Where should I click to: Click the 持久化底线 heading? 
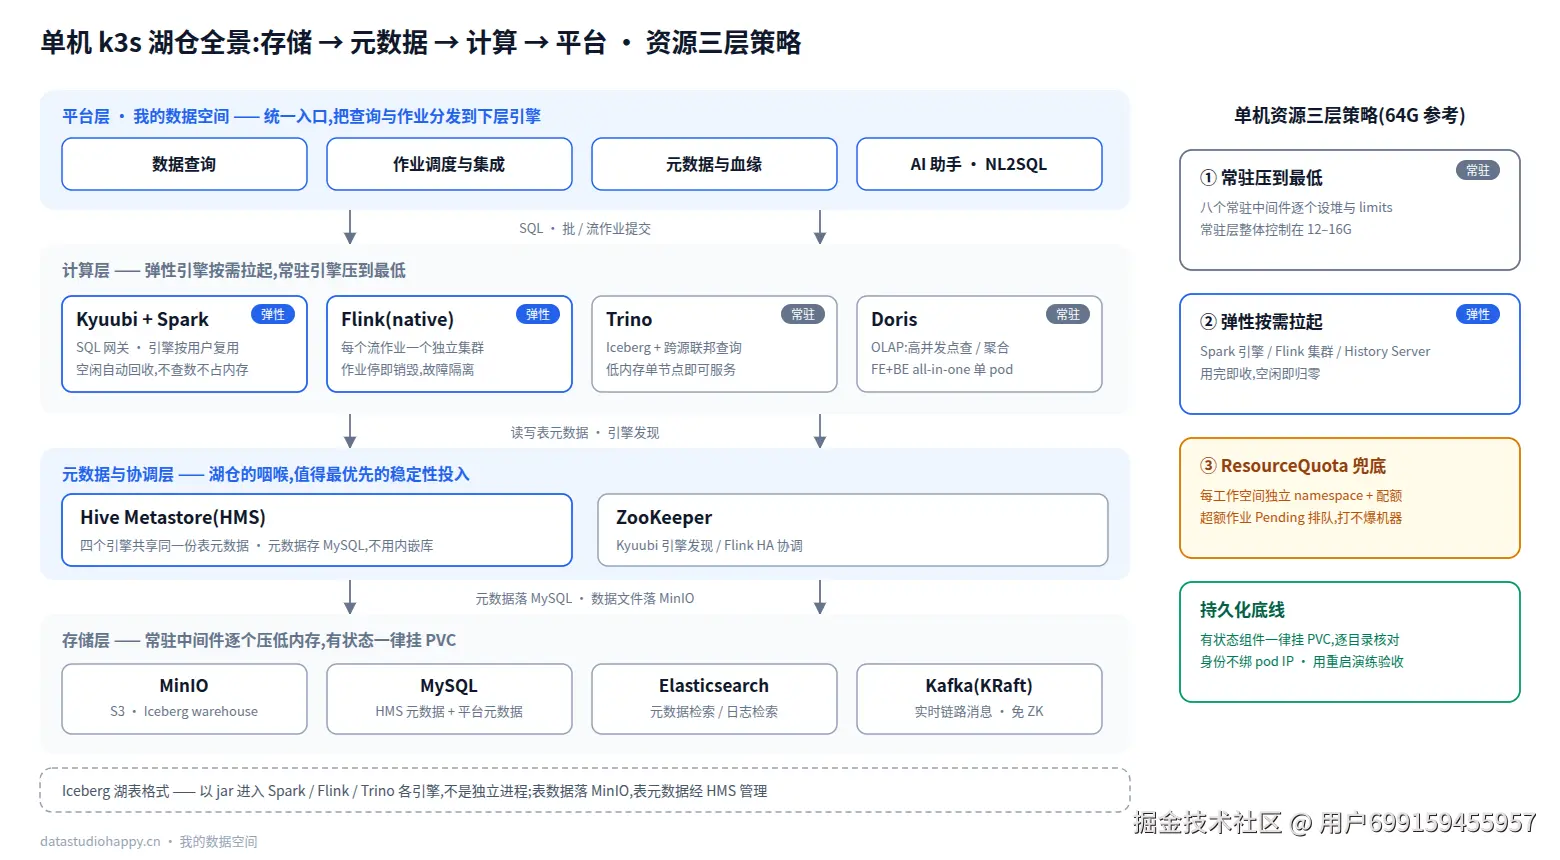(1242, 610)
